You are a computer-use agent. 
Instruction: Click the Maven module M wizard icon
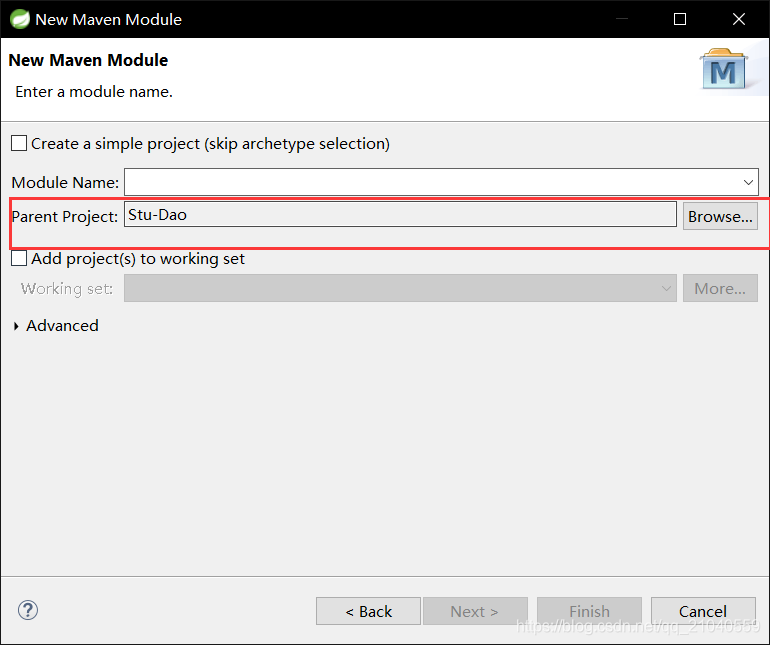point(723,69)
